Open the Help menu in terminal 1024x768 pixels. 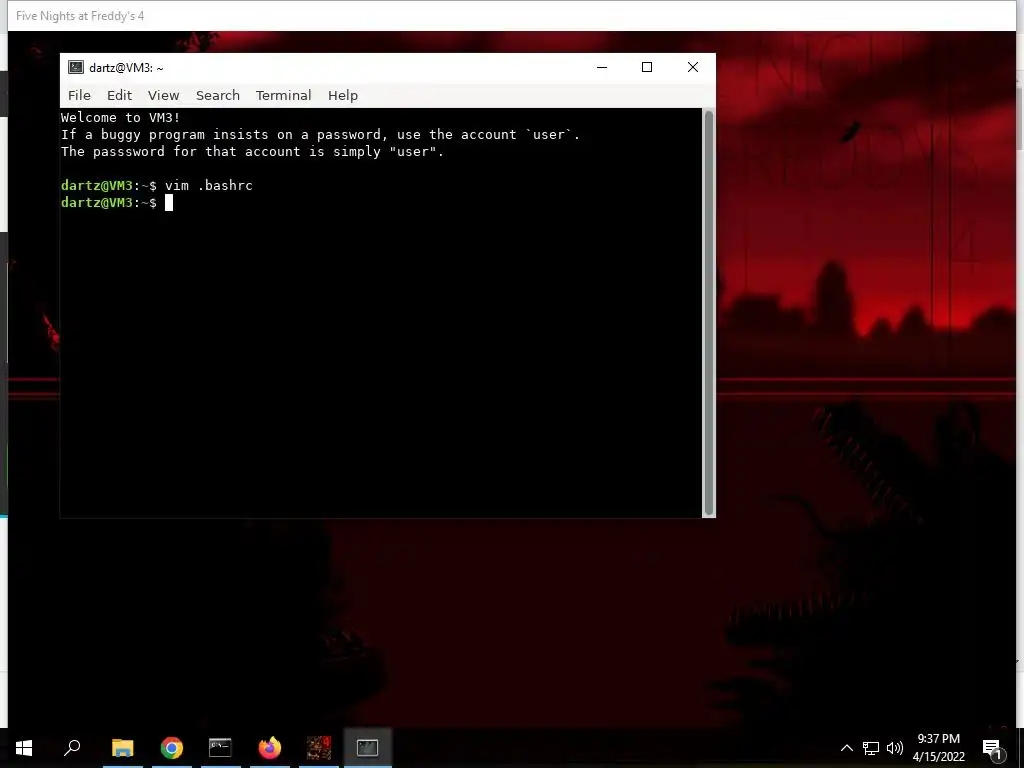pos(343,95)
